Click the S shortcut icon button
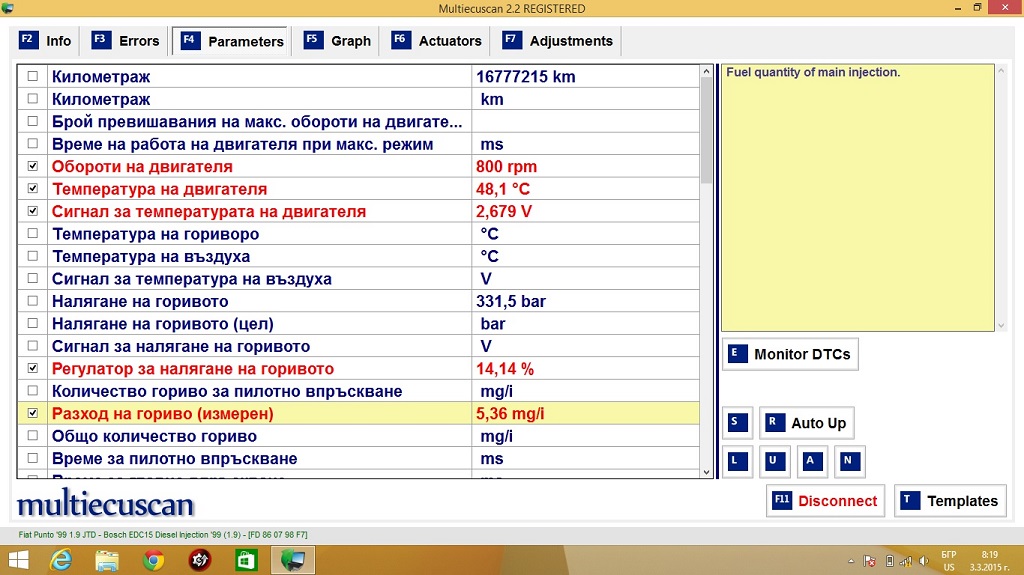The width and height of the screenshot is (1024, 575). point(738,423)
